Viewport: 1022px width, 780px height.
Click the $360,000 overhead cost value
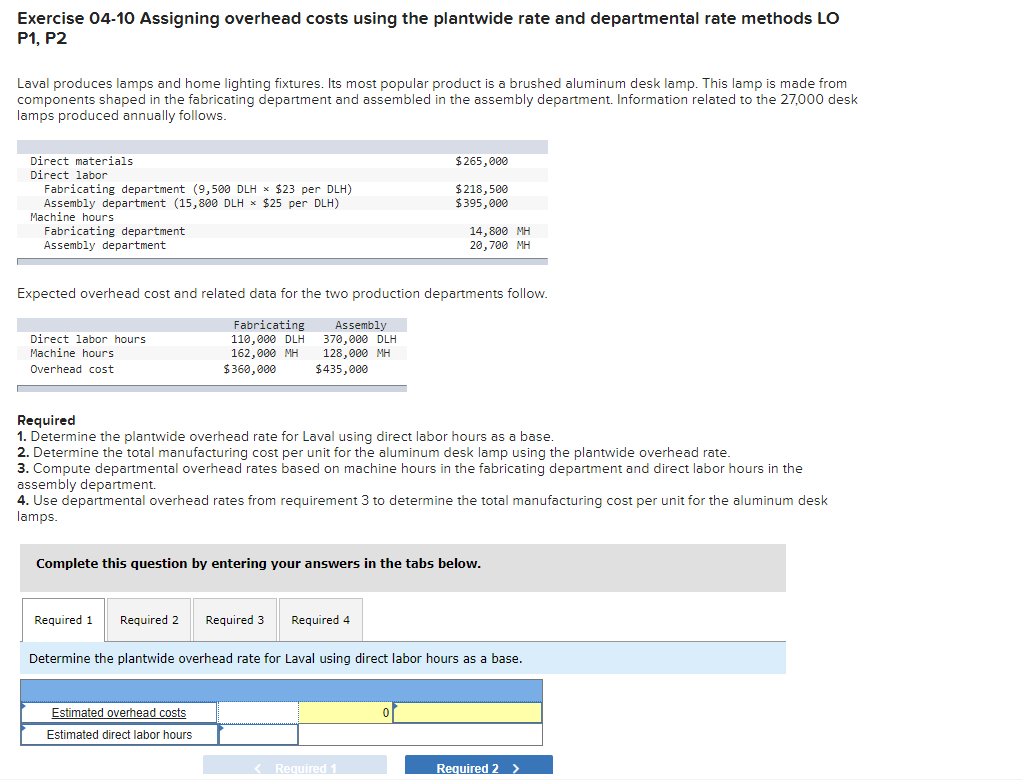250,369
